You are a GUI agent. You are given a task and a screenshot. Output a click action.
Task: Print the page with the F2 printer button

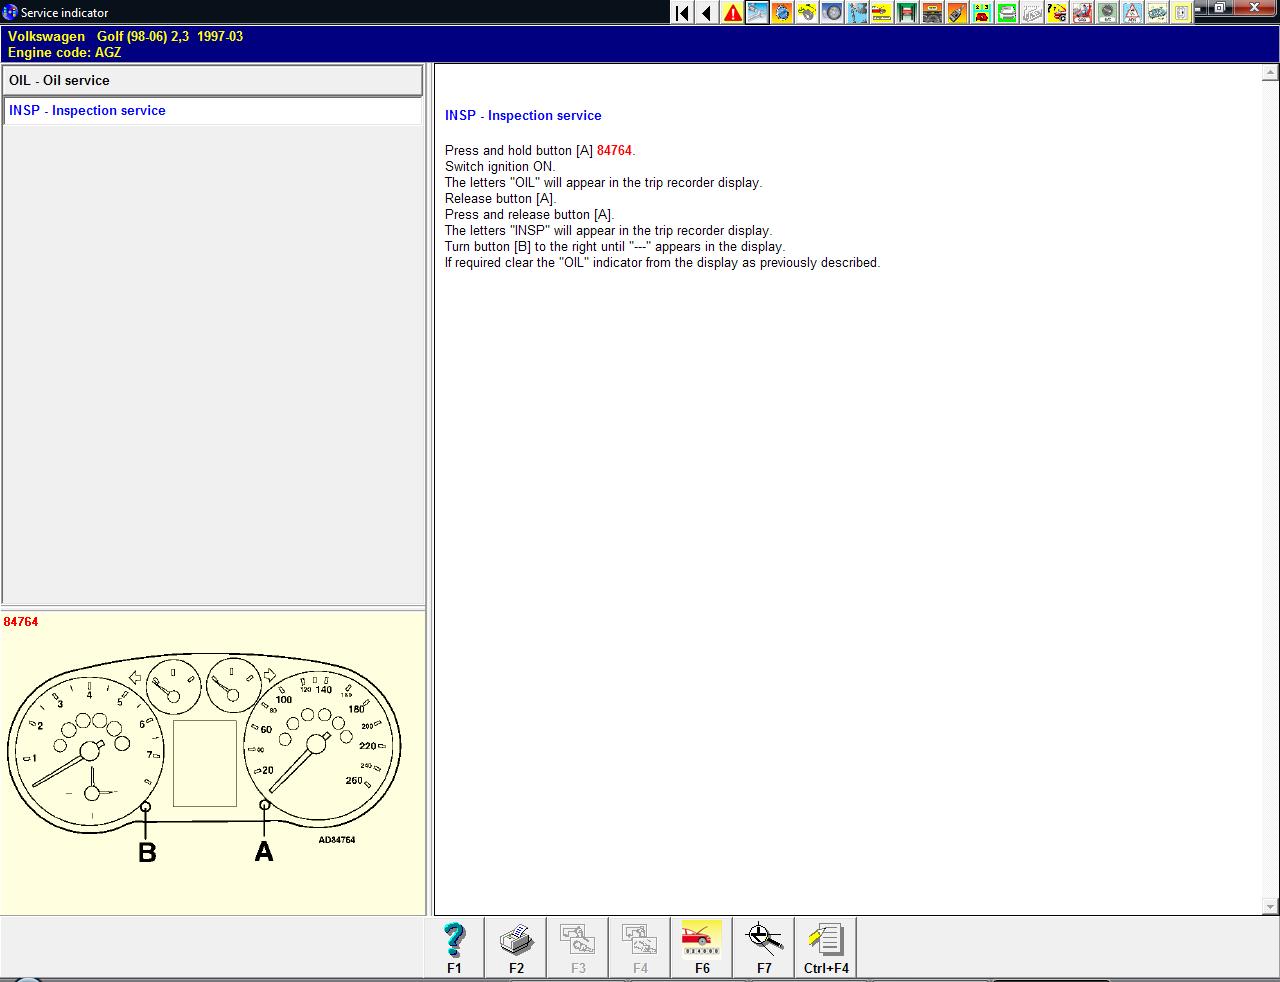(x=516, y=947)
